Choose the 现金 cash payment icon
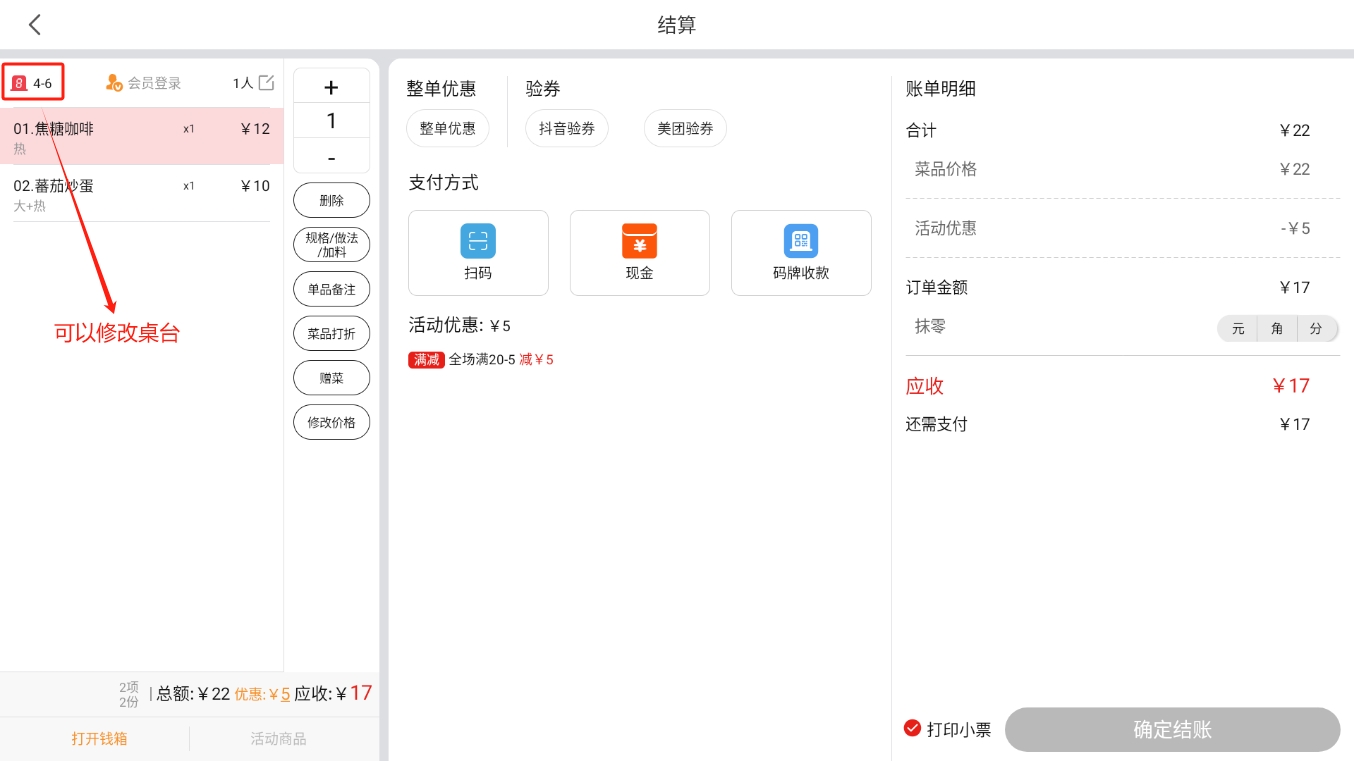The height and width of the screenshot is (761, 1354). (639, 241)
